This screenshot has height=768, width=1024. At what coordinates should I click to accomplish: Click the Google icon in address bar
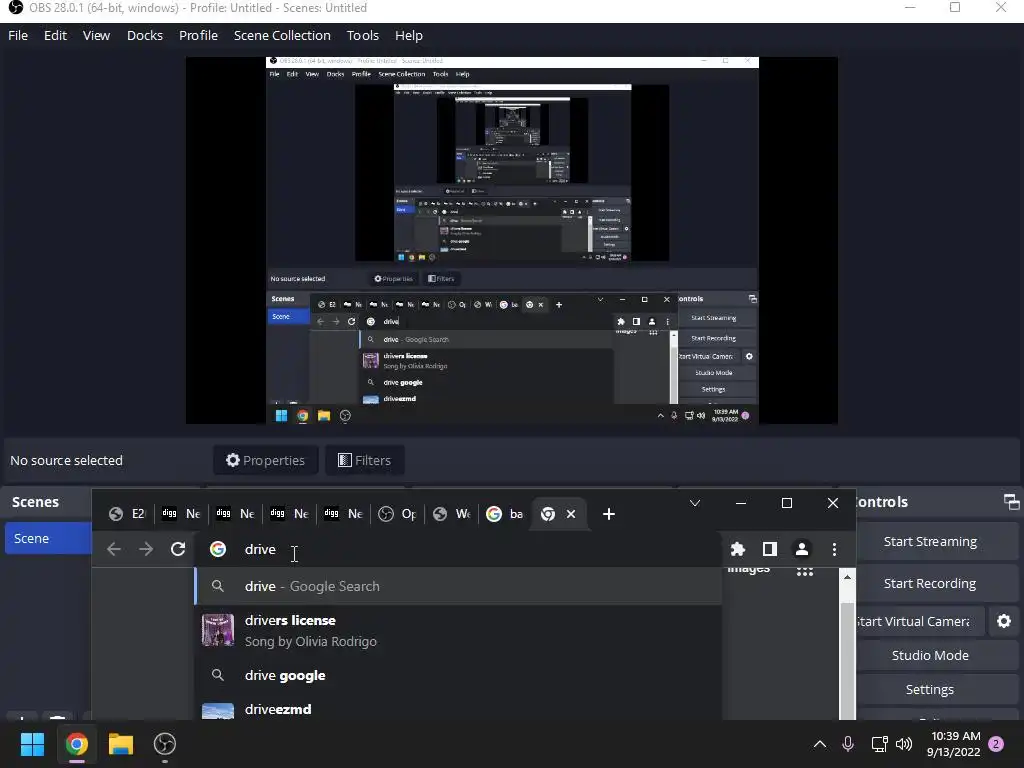218,549
